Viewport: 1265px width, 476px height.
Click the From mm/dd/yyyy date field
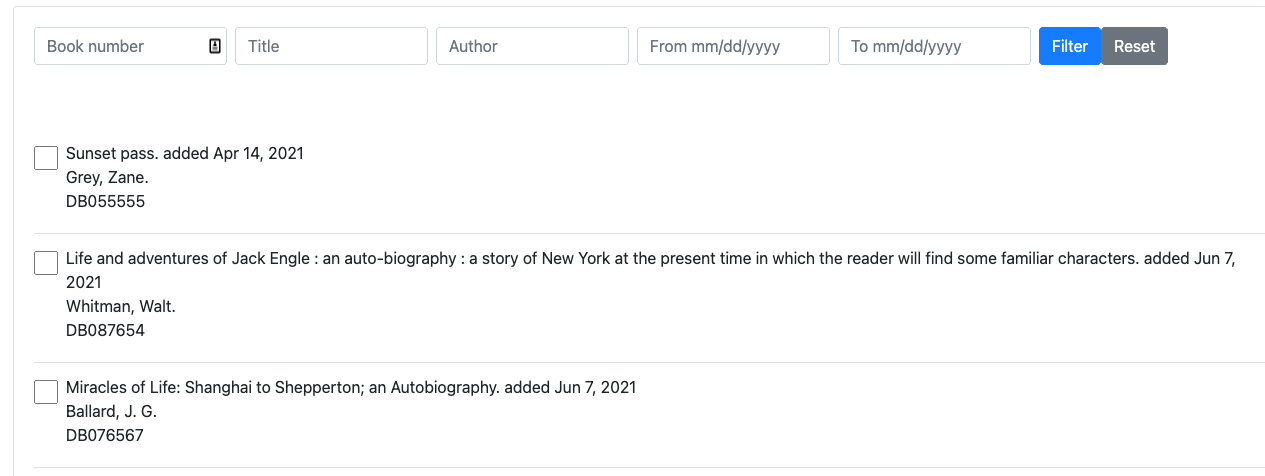733,46
